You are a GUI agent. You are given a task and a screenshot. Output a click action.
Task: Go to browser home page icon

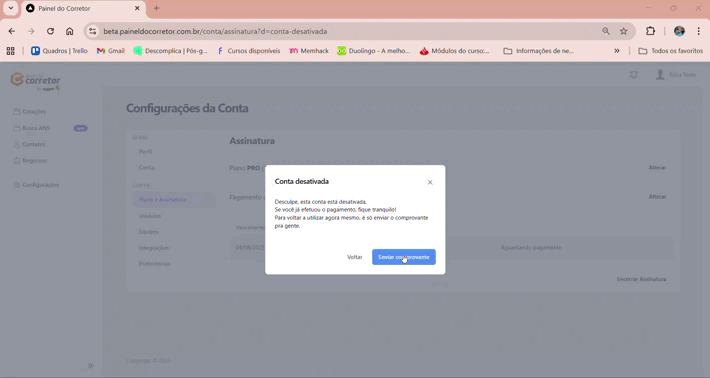click(x=69, y=31)
